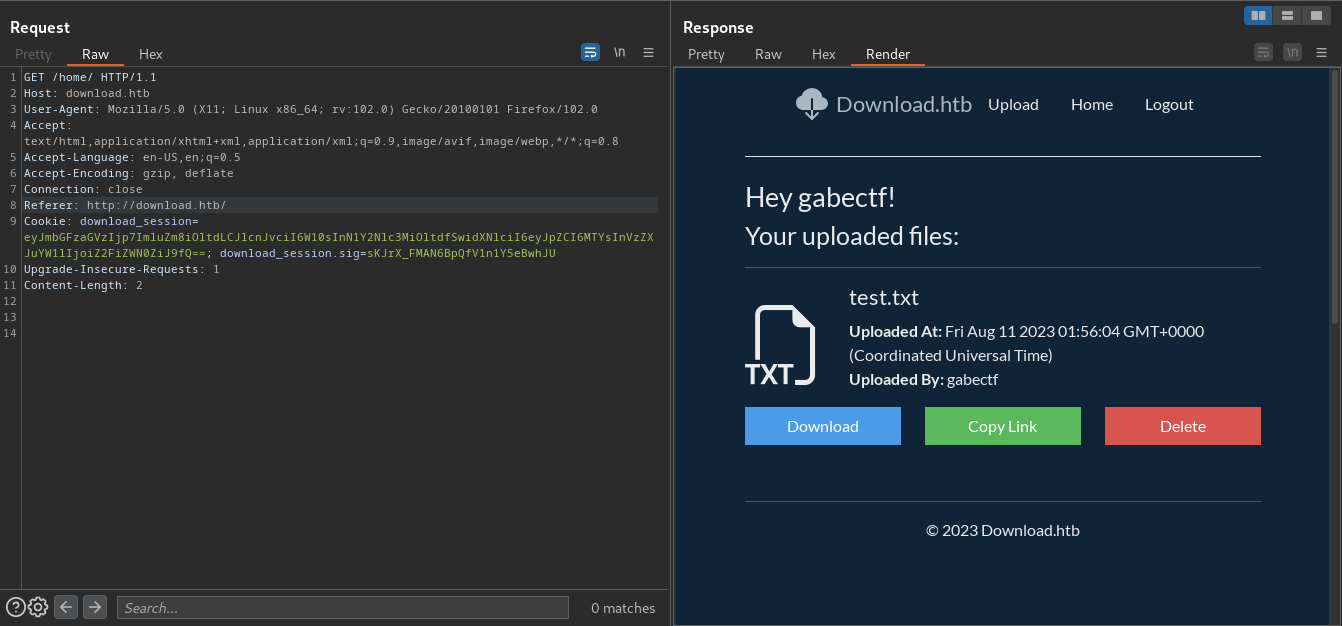This screenshot has width=1342, height=626.
Task: Show non-printable chars \n in Response panel
Action: (1293, 52)
